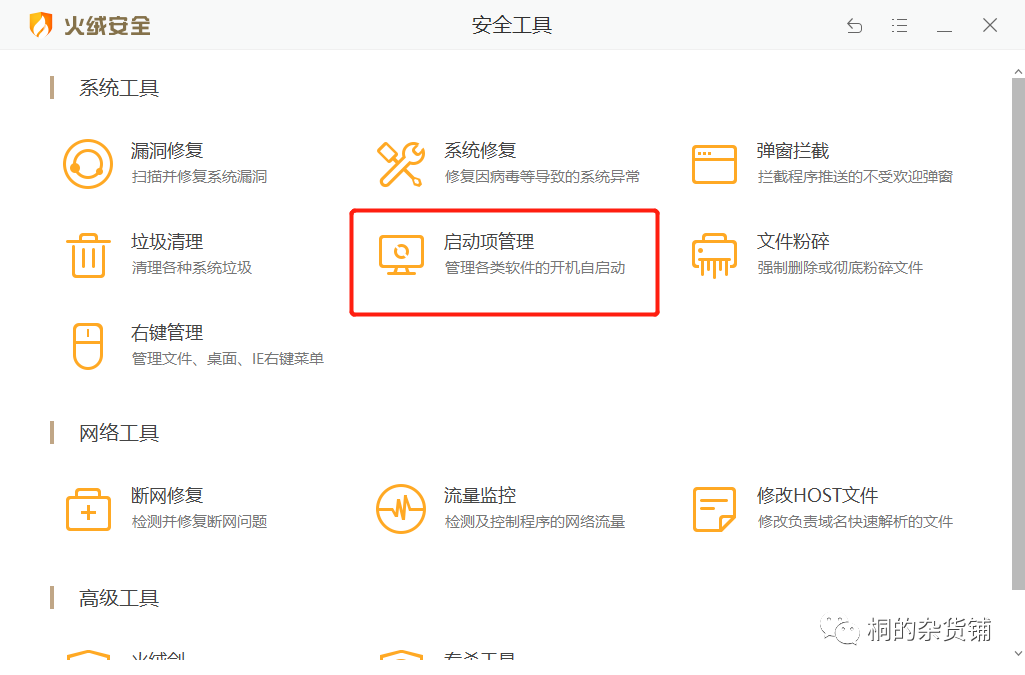Minimize the 安全工具 window
Screen dimensions: 1025x675
(x=944, y=26)
